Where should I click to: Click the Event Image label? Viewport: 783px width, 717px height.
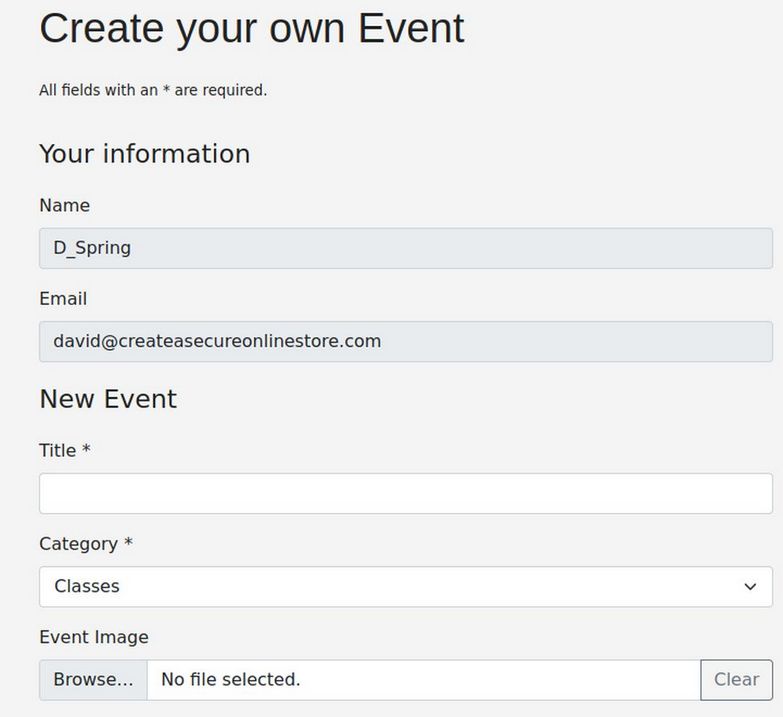(x=93, y=637)
